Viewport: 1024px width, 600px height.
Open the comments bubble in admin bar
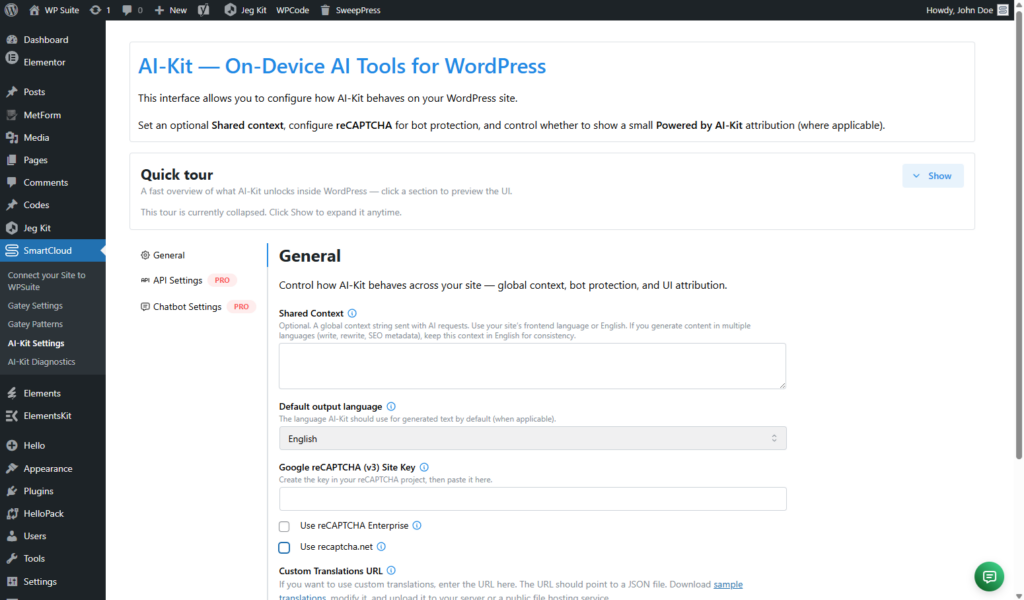click(x=127, y=10)
